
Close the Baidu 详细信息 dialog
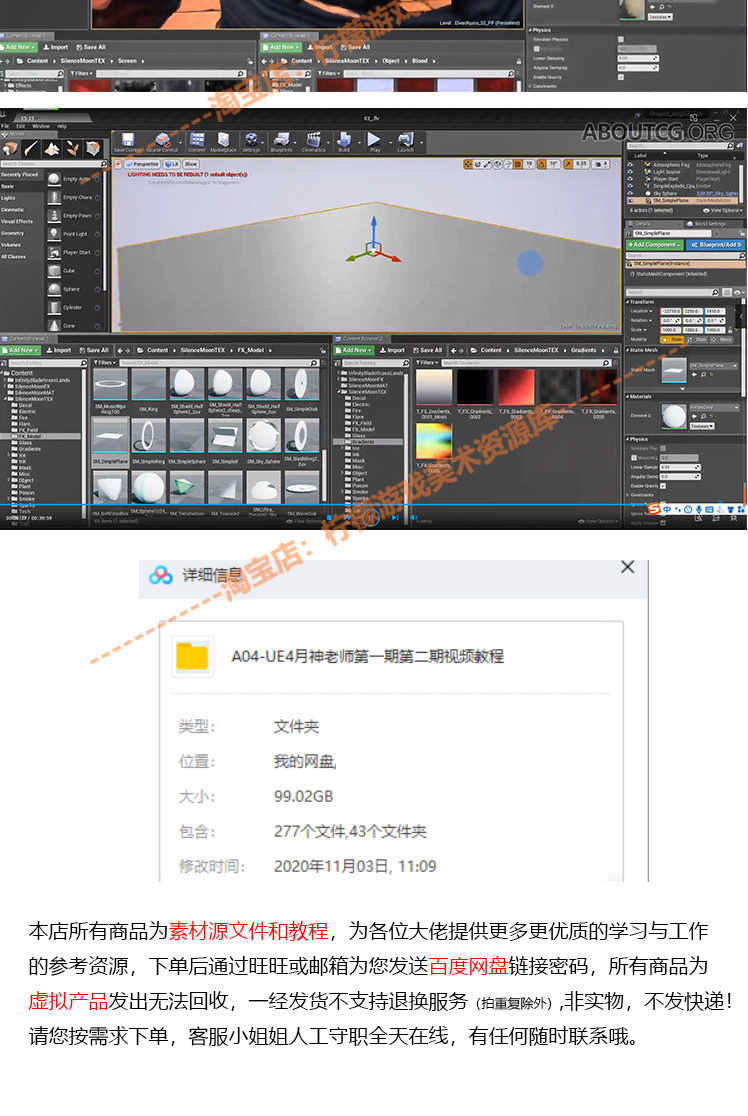coord(627,567)
